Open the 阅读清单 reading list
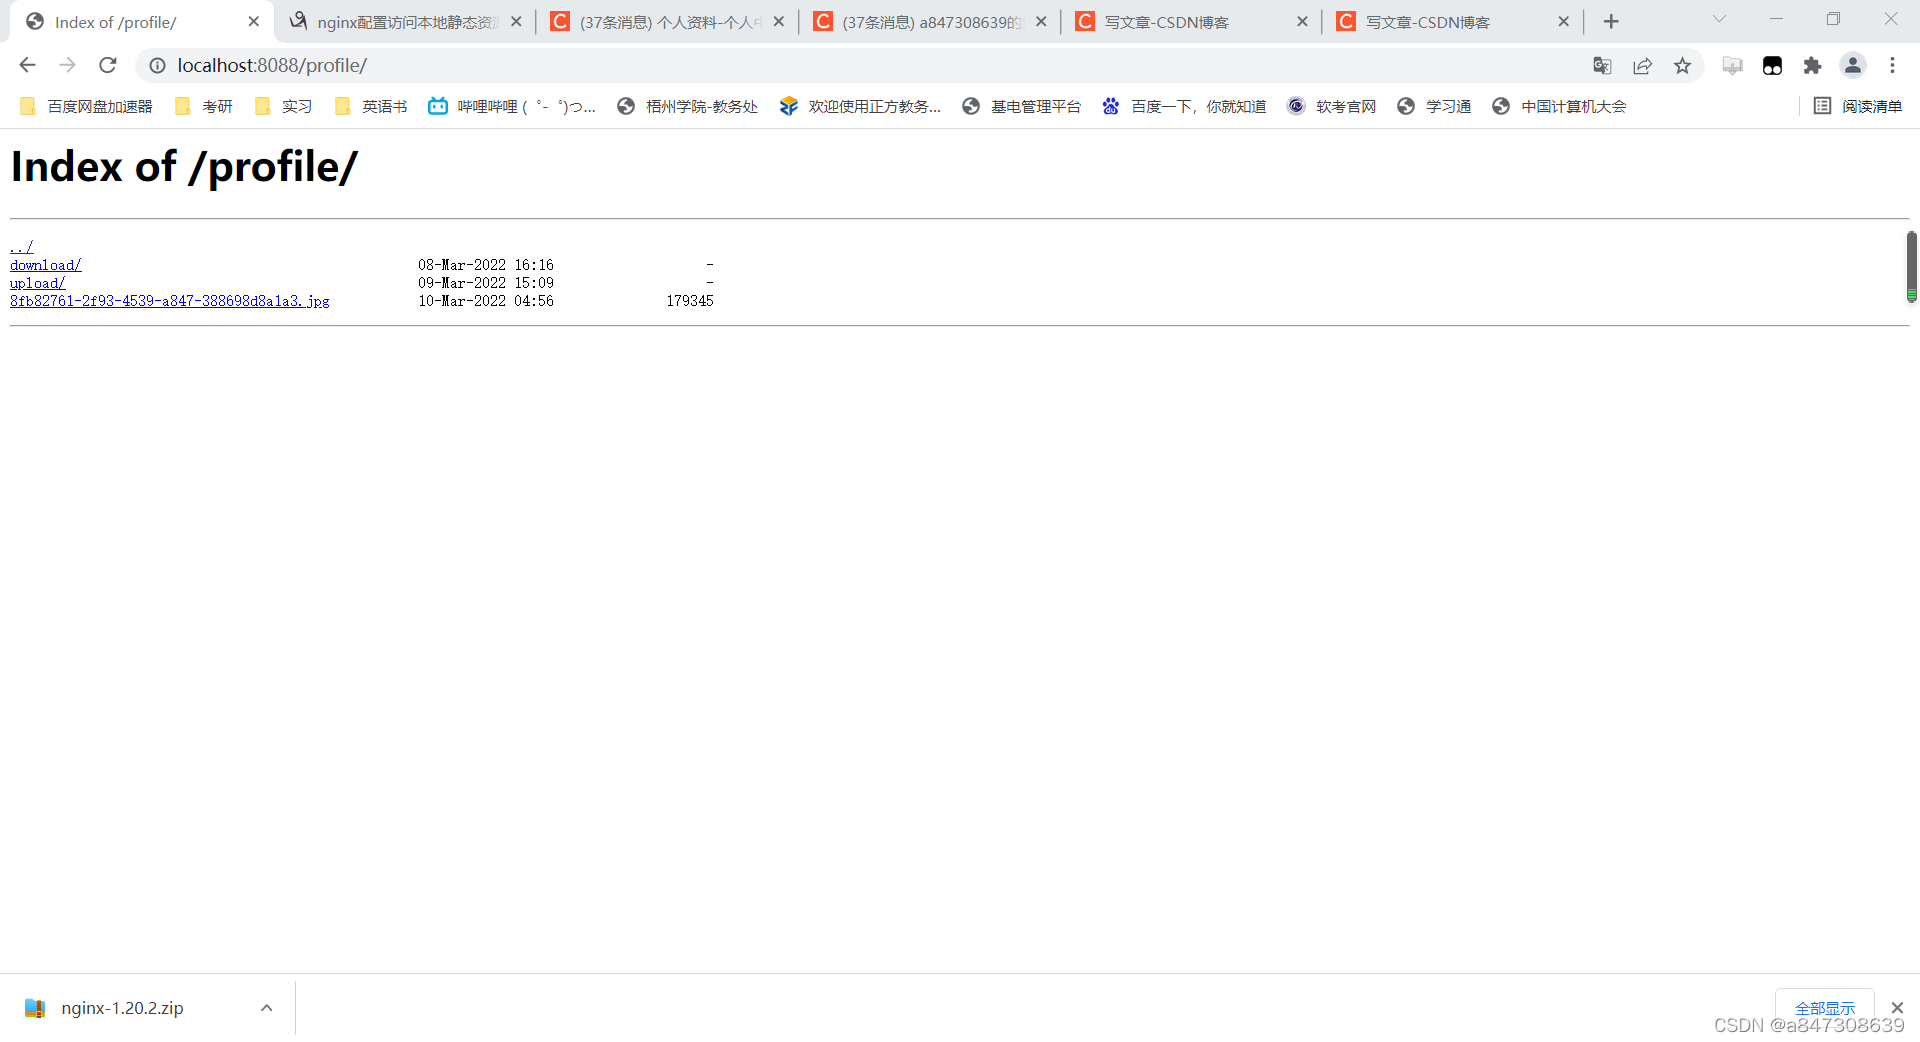1920x1042 pixels. pyautogui.click(x=1858, y=106)
